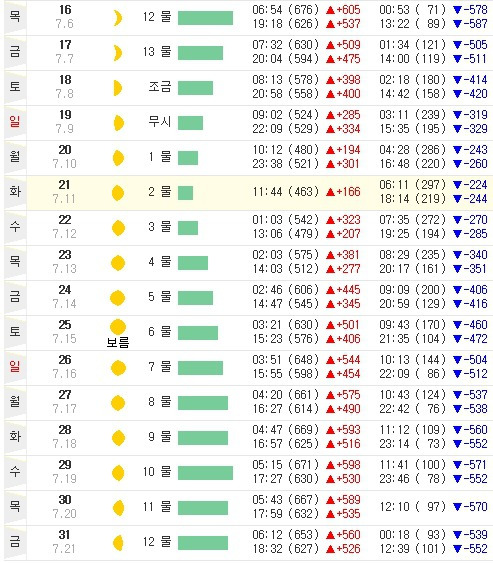The height and width of the screenshot is (563, 493).
Task: Click the moon icon in the 무시 row
Action: click(x=118, y=123)
